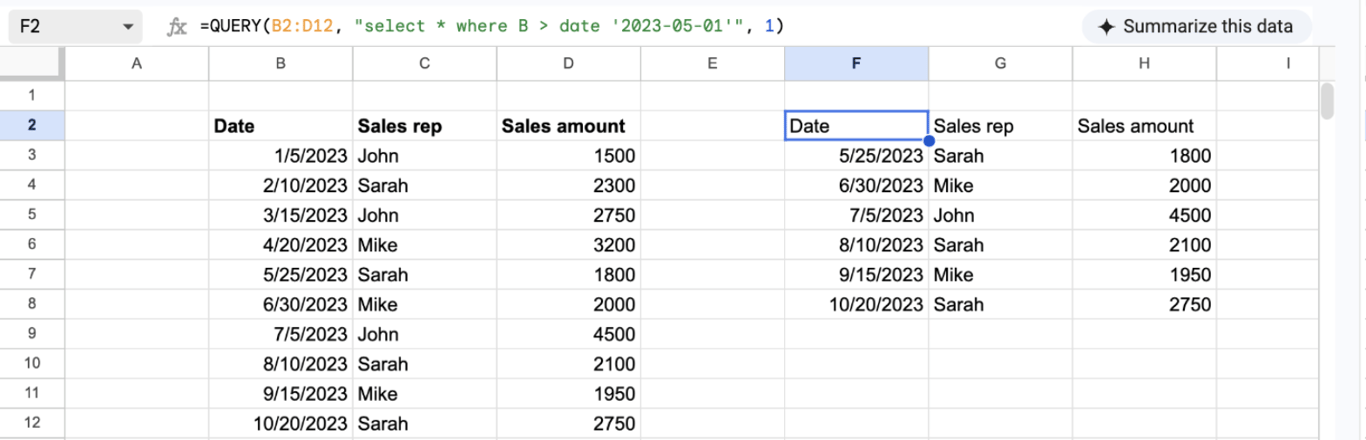Click 6/30/2023 in the query result column F
Viewport: 1366px width, 440px height.
(881, 186)
